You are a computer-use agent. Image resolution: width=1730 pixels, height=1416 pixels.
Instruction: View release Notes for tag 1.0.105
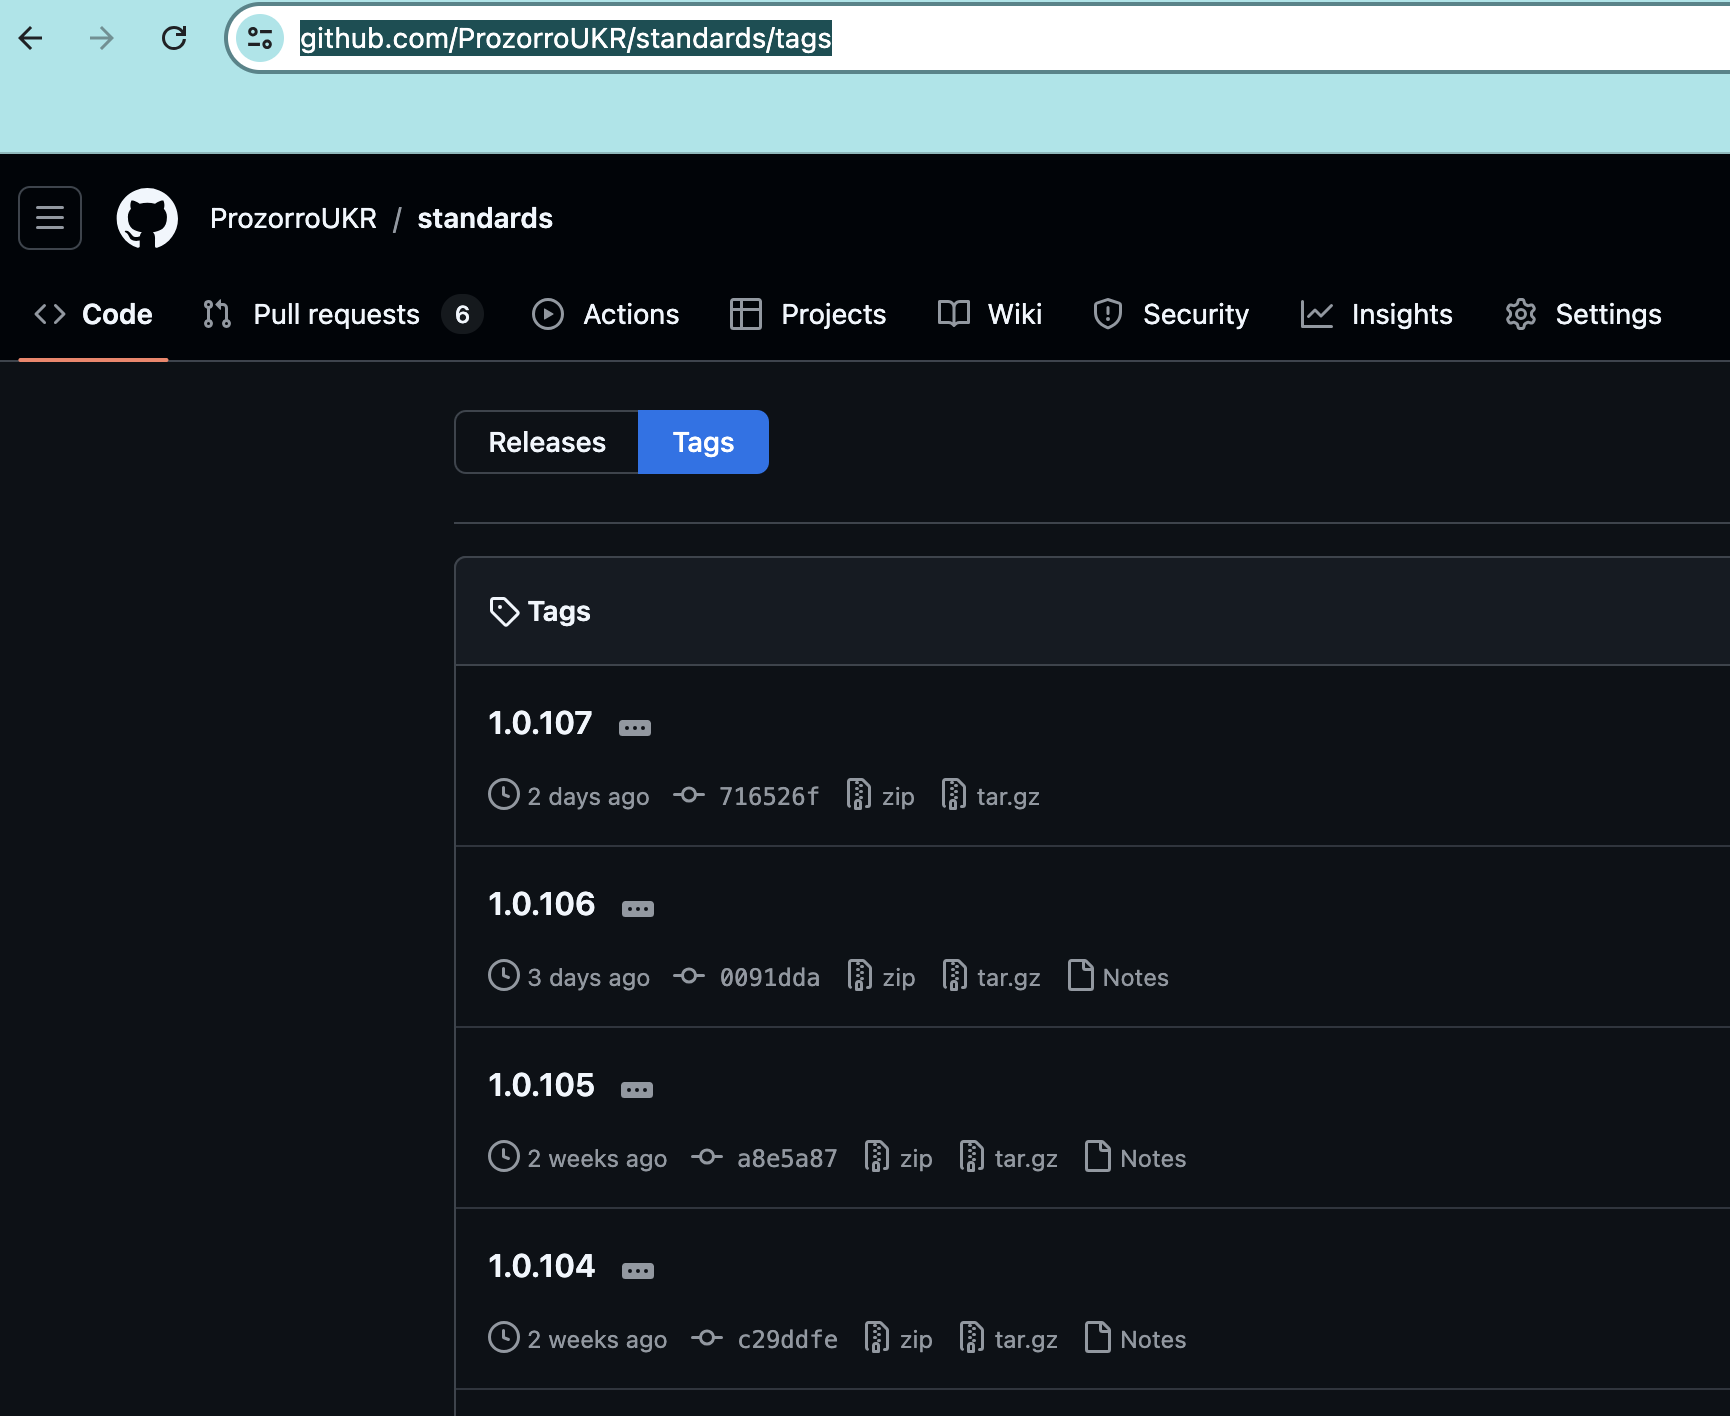[1136, 1158]
